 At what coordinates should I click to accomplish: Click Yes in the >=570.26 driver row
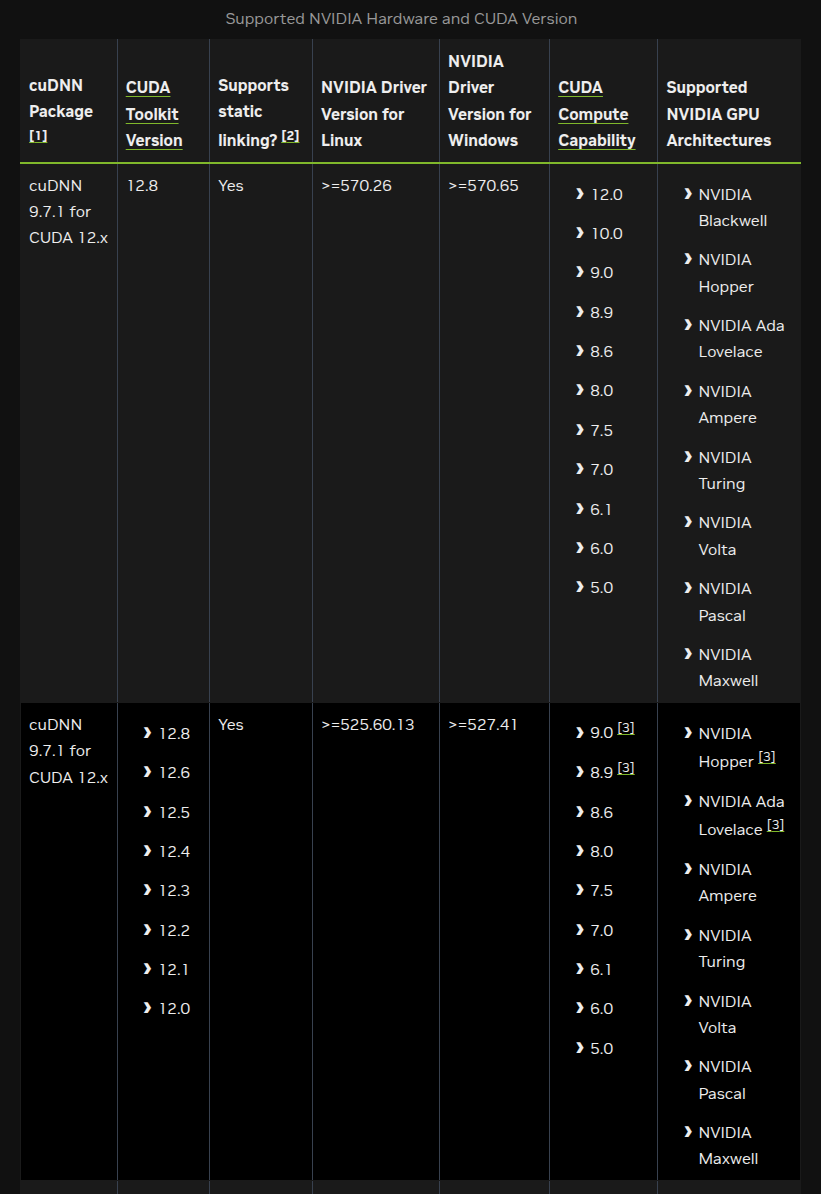pyautogui.click(x=231, y=186)
